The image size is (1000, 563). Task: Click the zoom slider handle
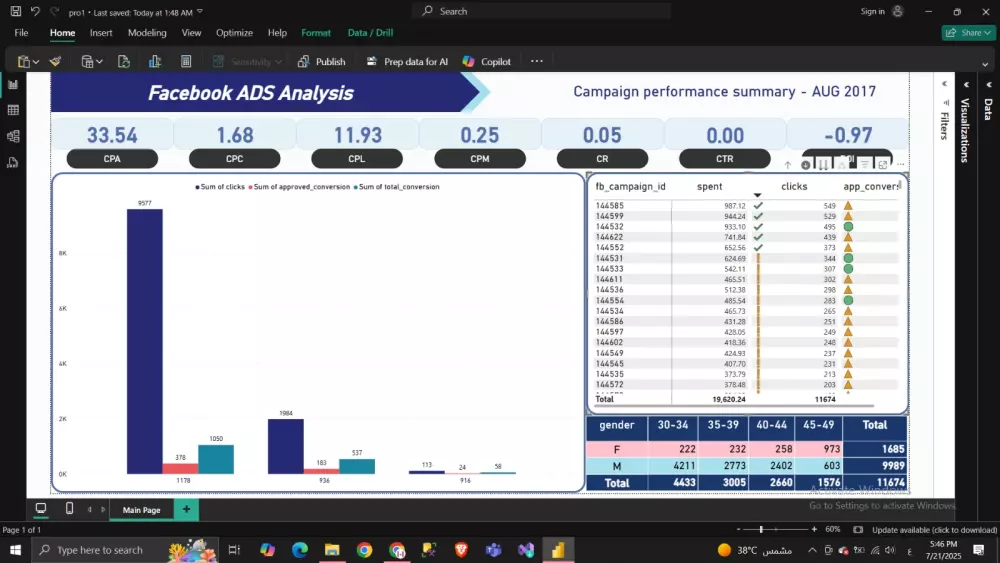(x=761, y=529)
